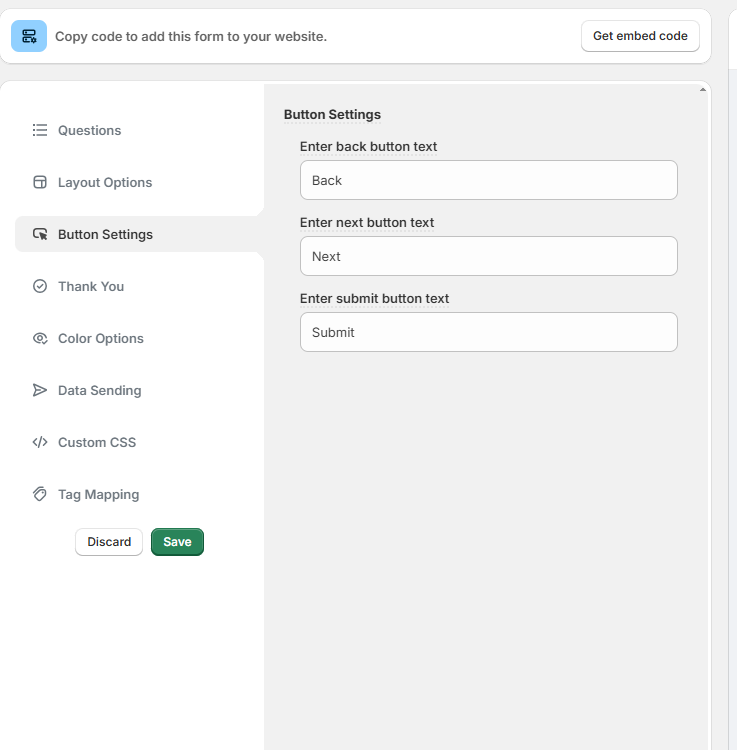Image resolution: width=737 pixels, height=750 pixels.
Task: Click the Data Sending paper plane icon
Action: coord(40,390)
